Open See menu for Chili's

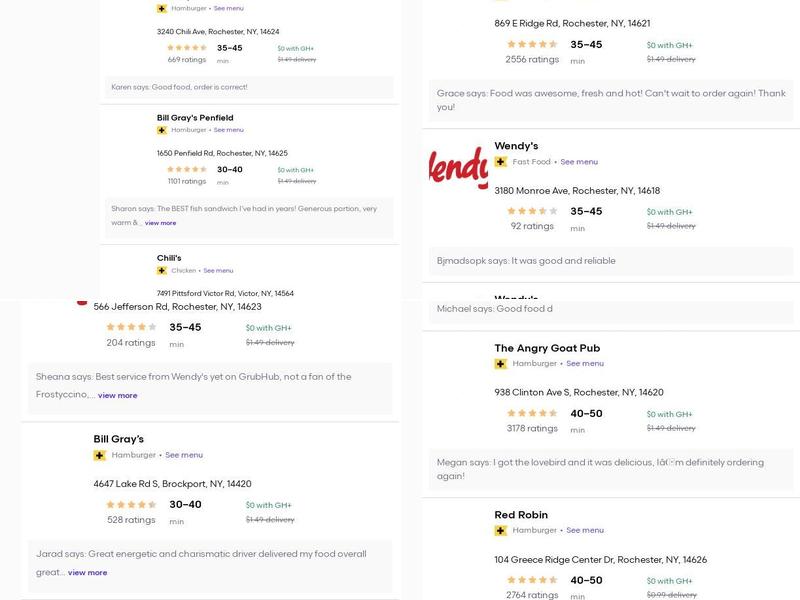[218, 271]
